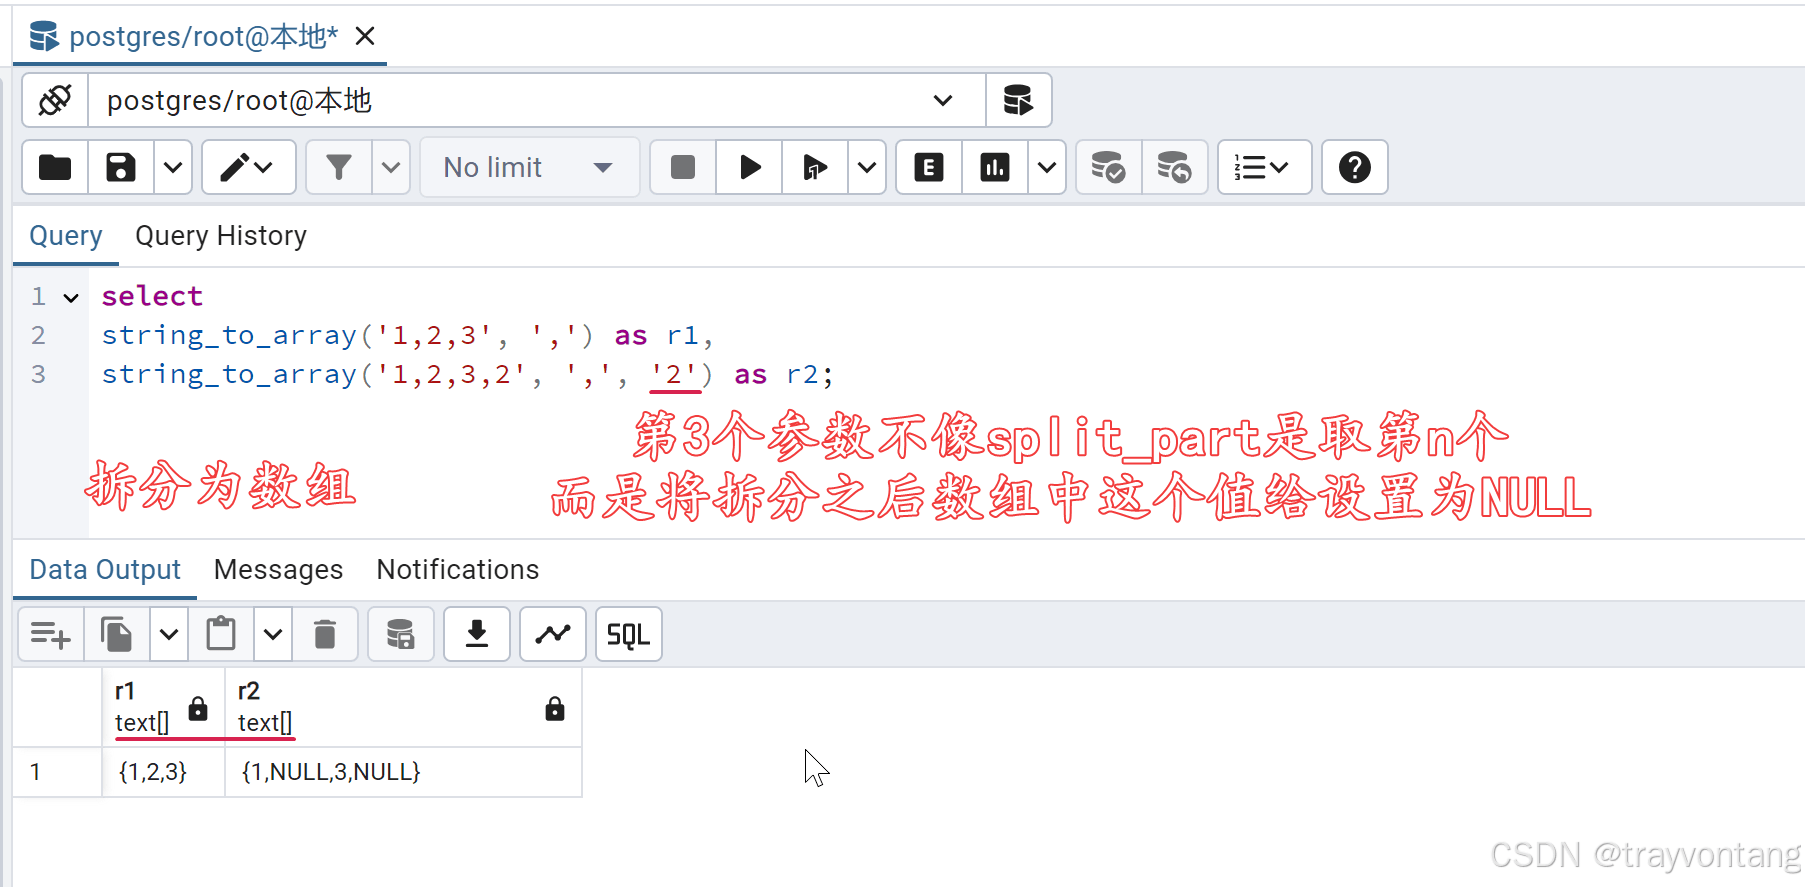Open the No limit rows dropdown
Viewport: 1805px width, 887px height.
point(529,167)
